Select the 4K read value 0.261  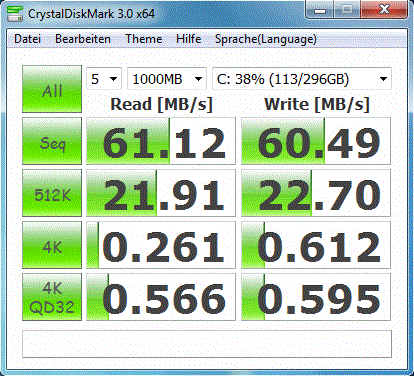[x=161, y=245]
